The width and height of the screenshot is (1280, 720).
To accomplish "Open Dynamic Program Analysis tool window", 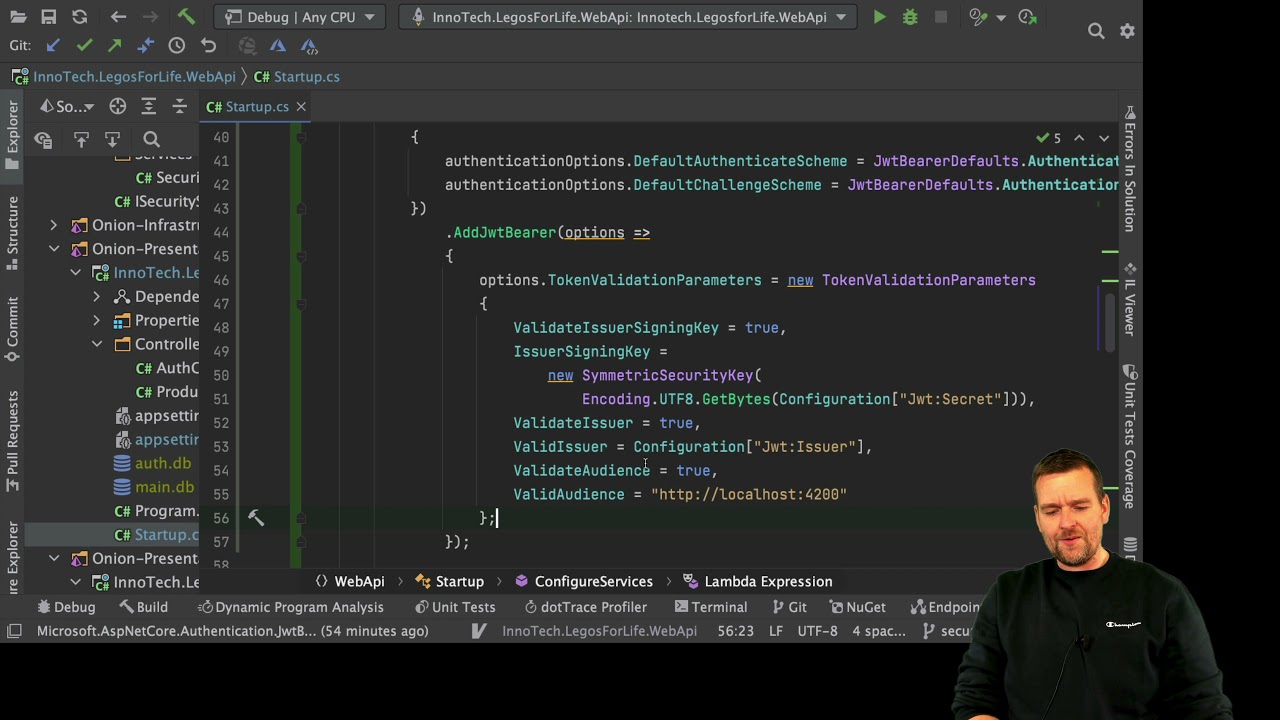I will [291, 607].
